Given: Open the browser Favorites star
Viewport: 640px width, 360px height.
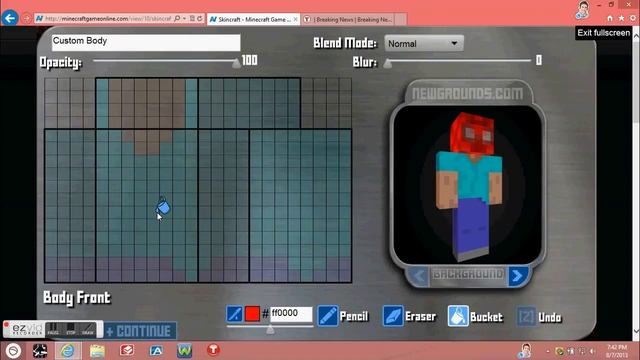Looking at the screenshot, I should [x=621, y=18].
